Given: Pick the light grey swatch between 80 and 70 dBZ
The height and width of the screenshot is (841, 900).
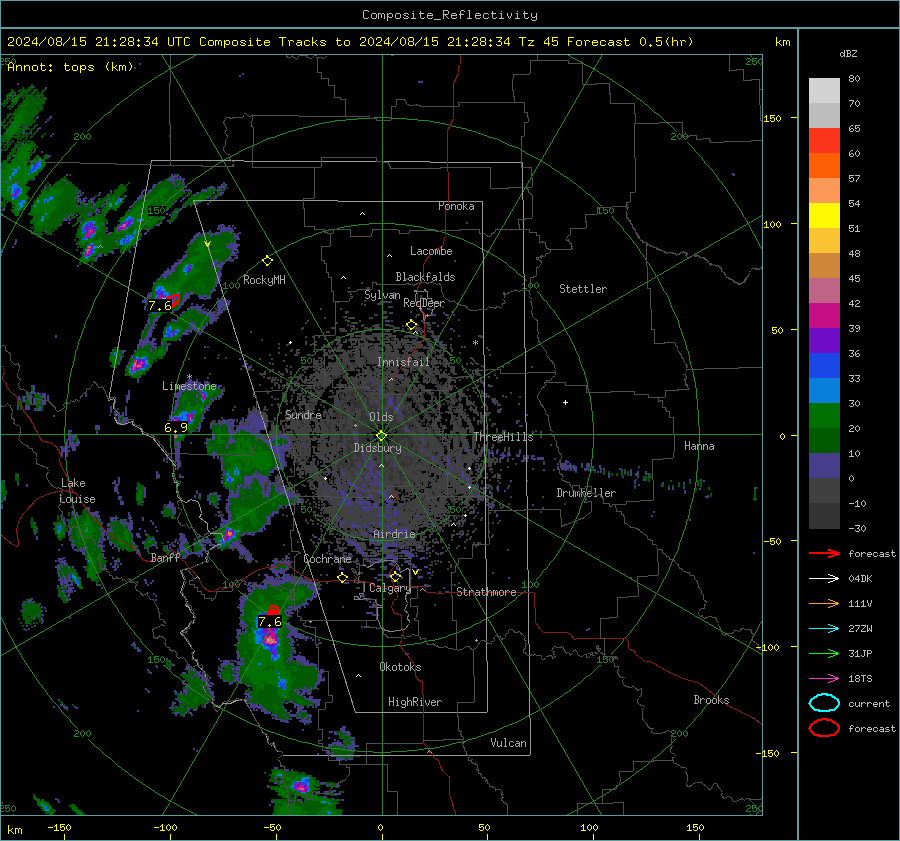Looking at the screenshot, I should (x=824, y=91).
